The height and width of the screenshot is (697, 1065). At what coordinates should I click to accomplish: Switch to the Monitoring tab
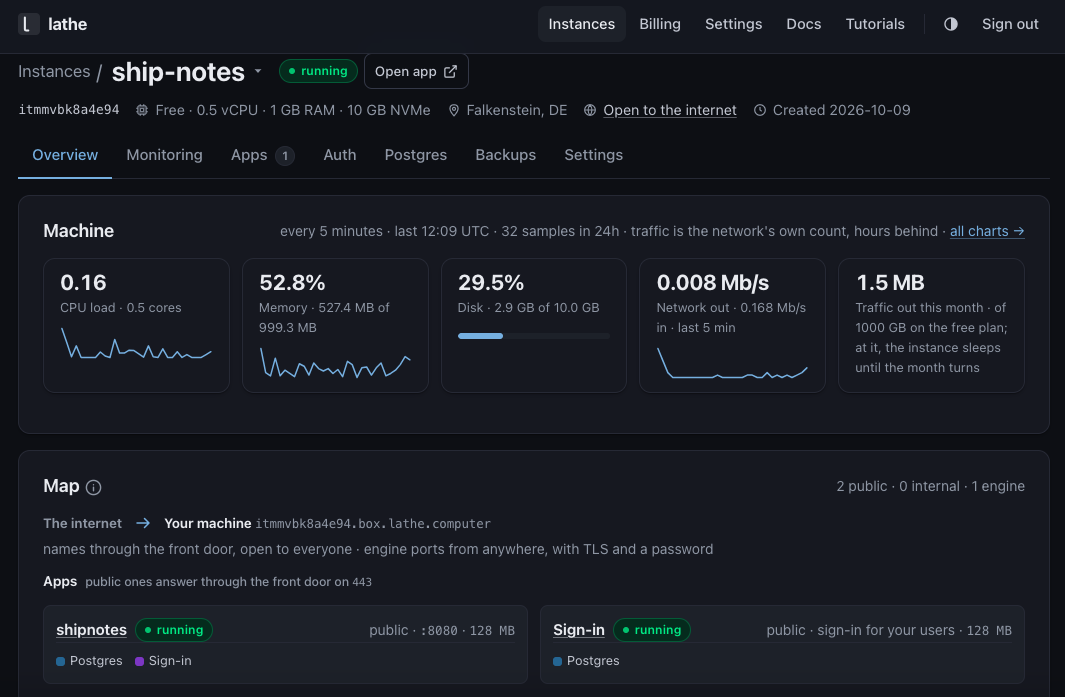click(164, 155)
